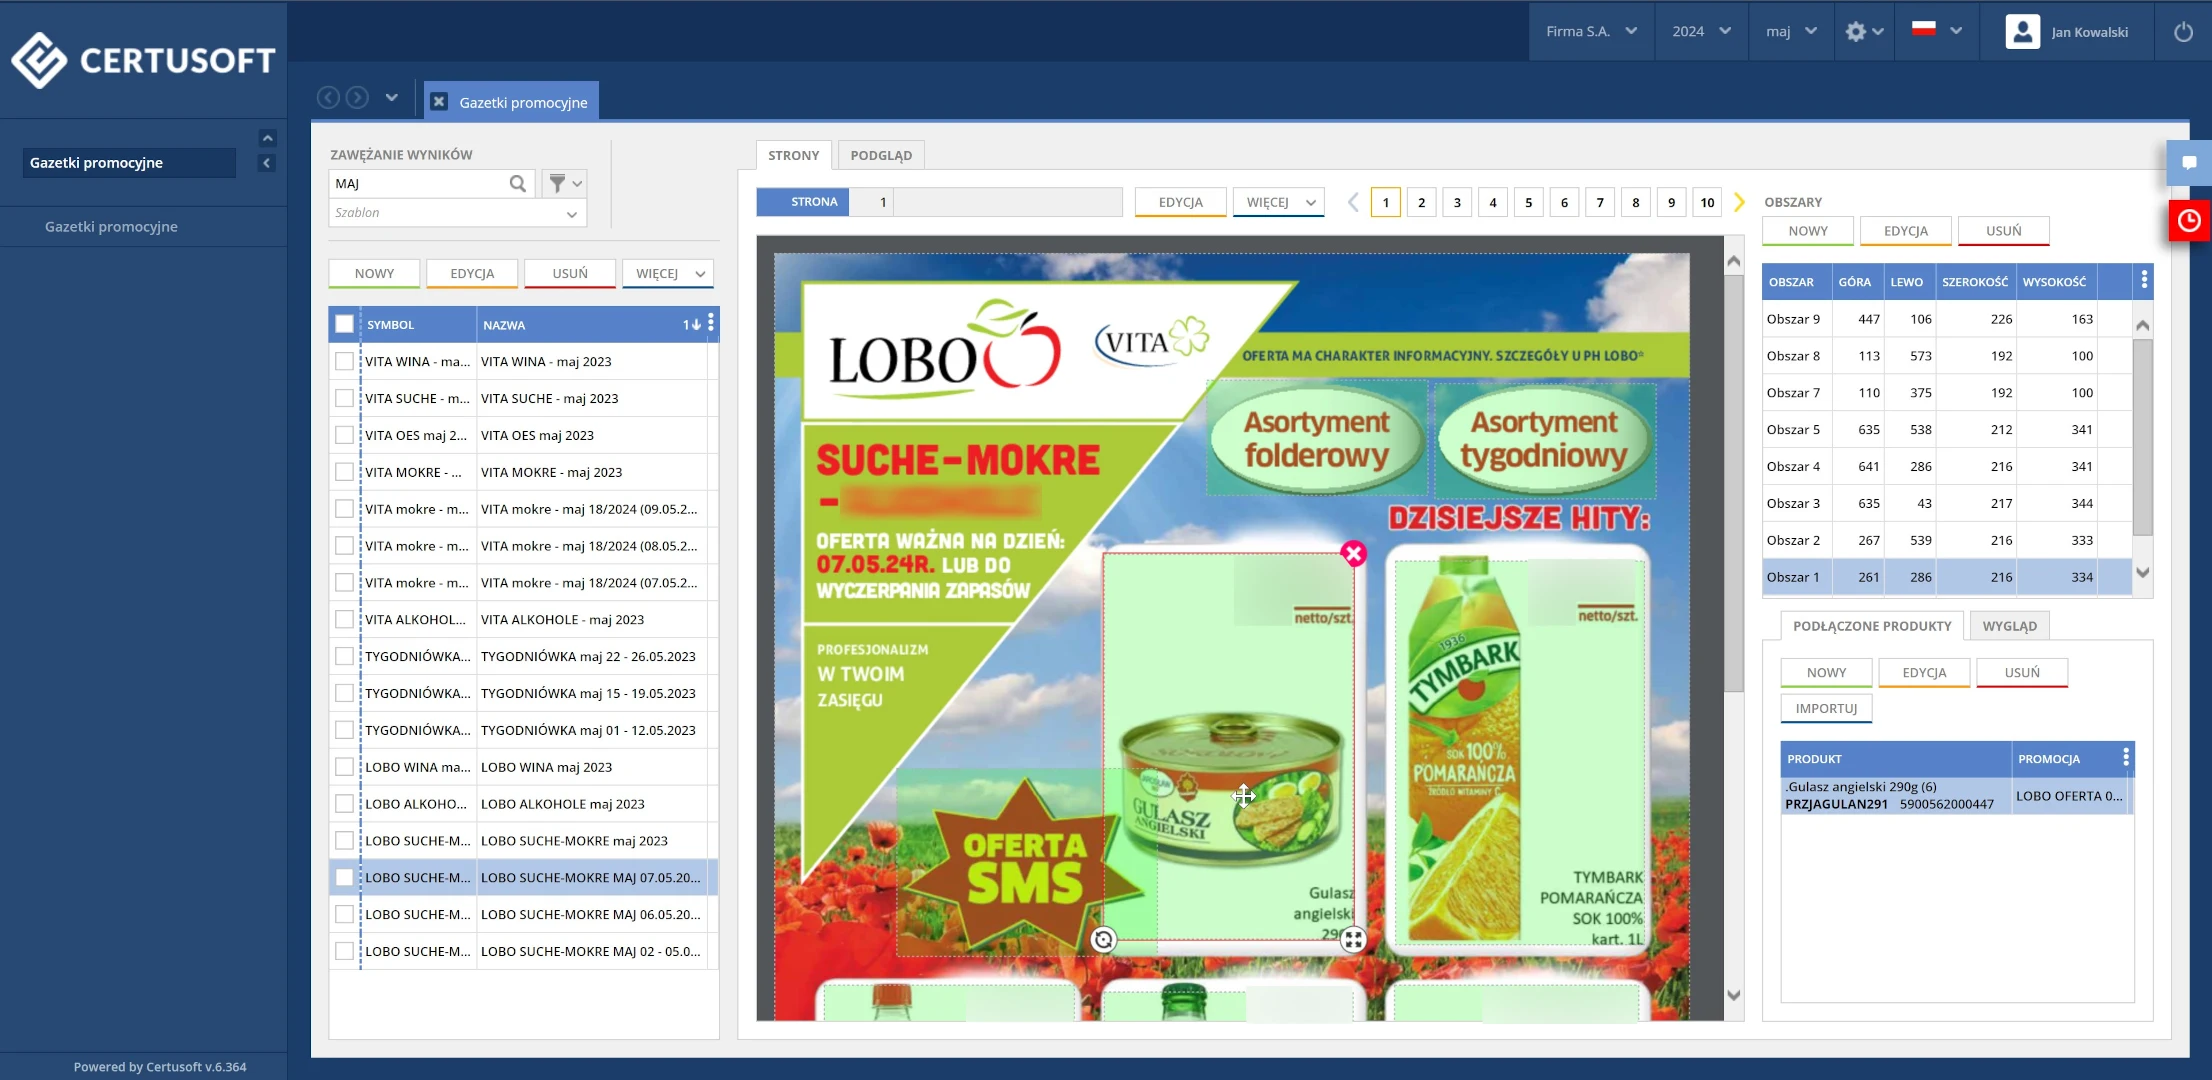Click the IMPORTUJ button
Screen dimensions: 2212x1080
tap(1826, 708)
